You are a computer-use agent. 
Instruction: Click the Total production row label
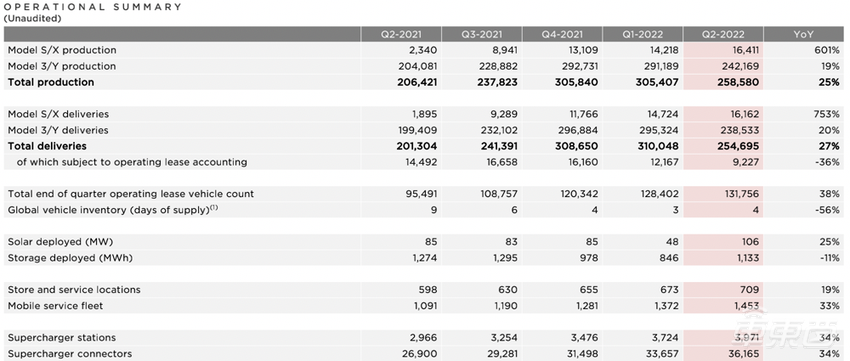(x=51, y=82)
